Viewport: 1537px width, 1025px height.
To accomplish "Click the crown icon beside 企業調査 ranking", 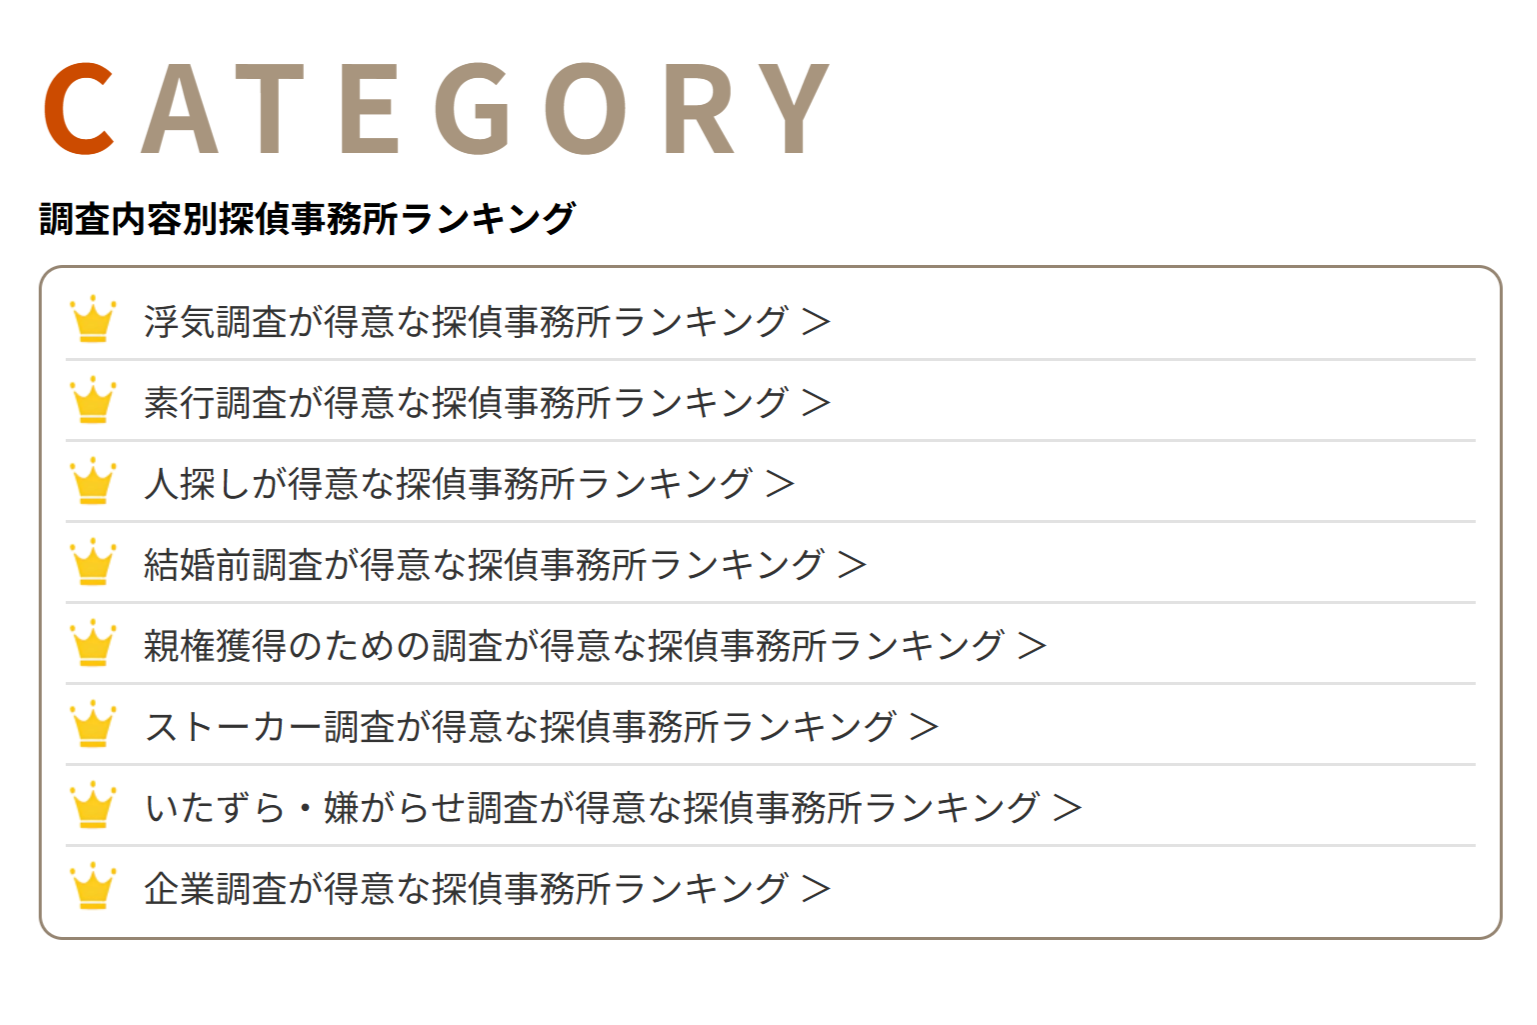I will pos(93,887).
